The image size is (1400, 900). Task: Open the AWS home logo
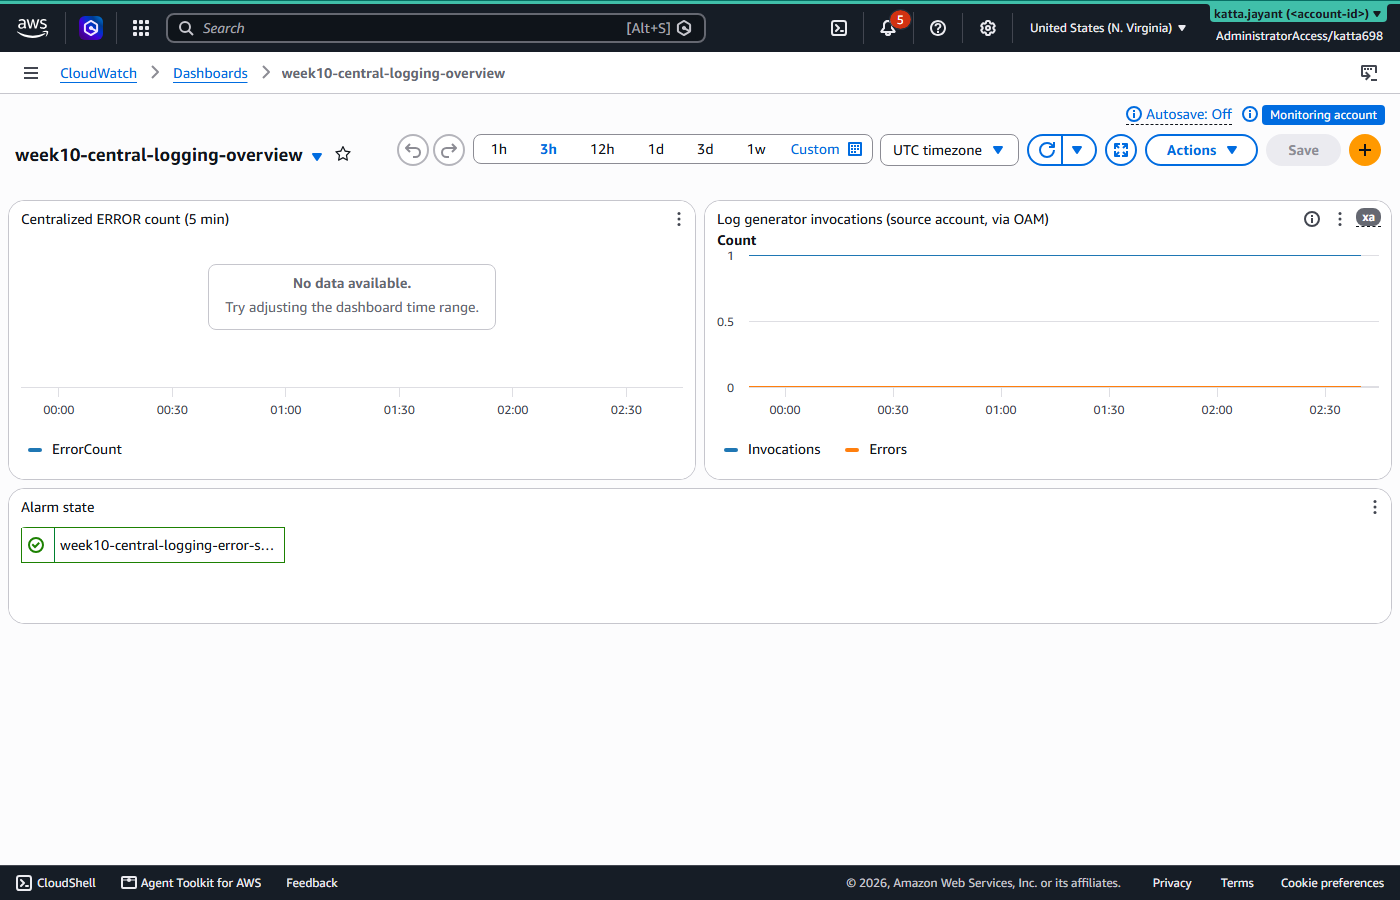tap(32, 28)
